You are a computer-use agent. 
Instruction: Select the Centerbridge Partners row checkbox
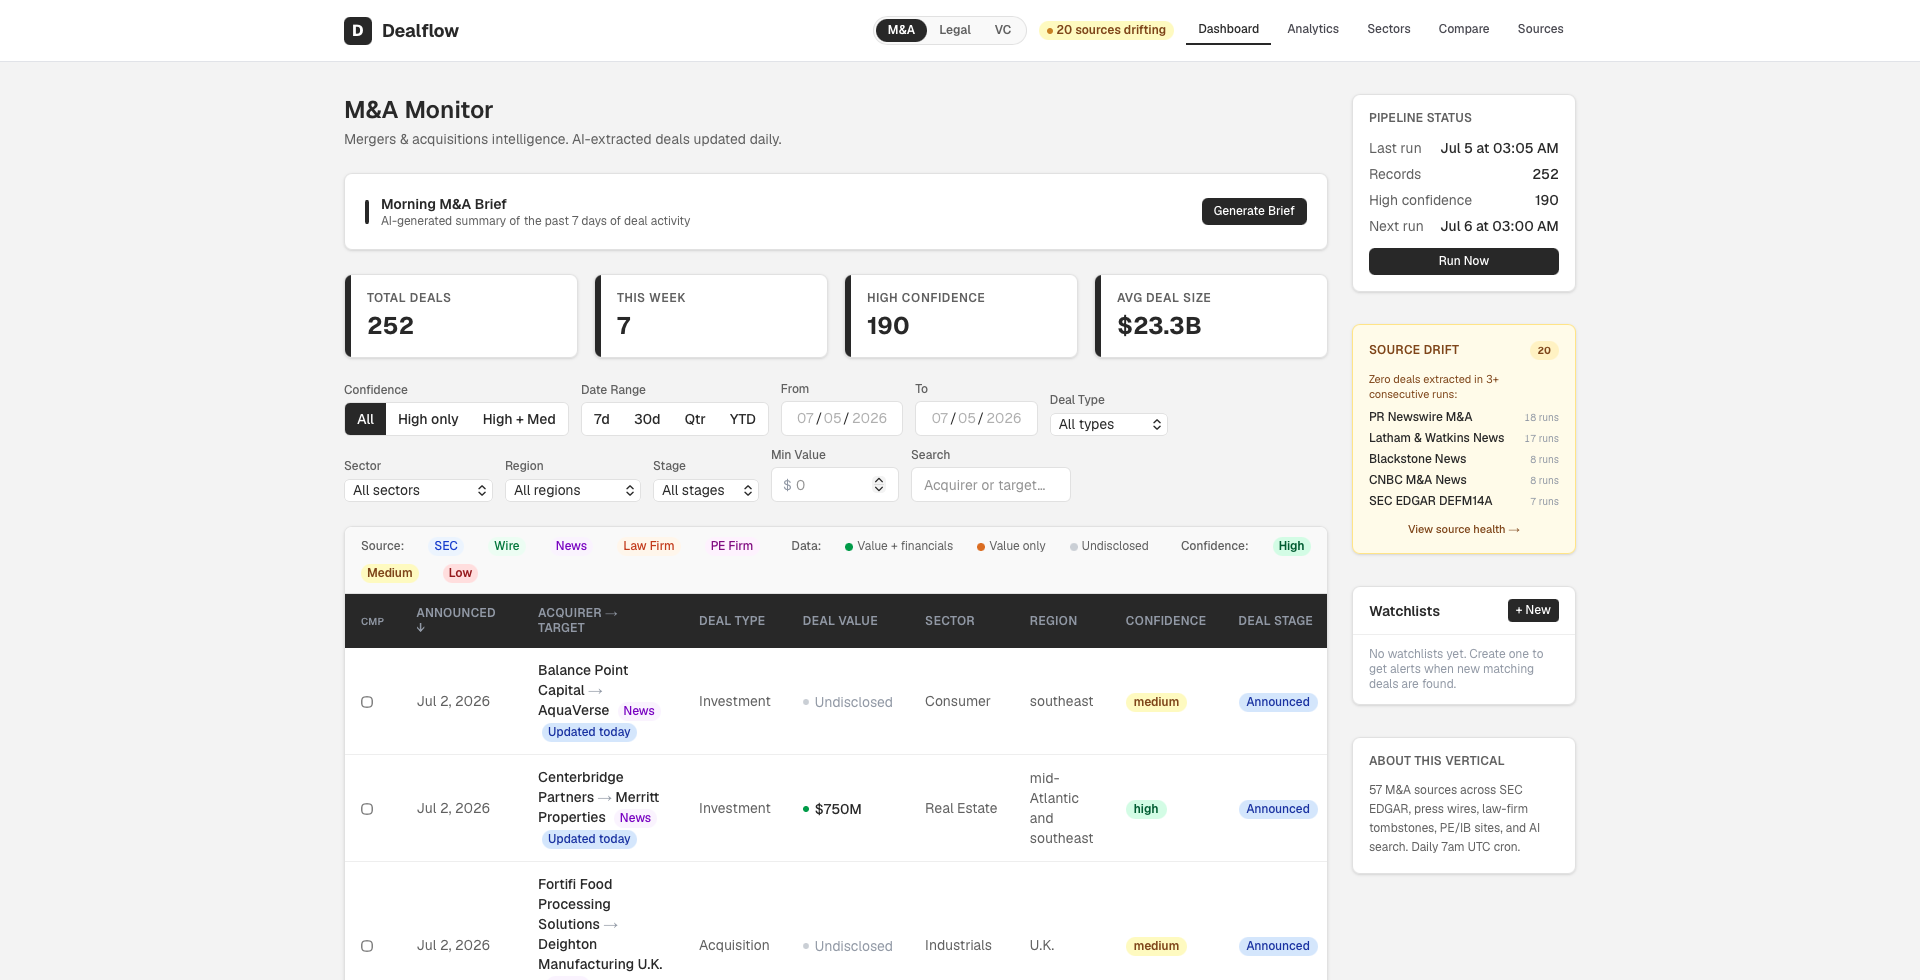point(367,809)
